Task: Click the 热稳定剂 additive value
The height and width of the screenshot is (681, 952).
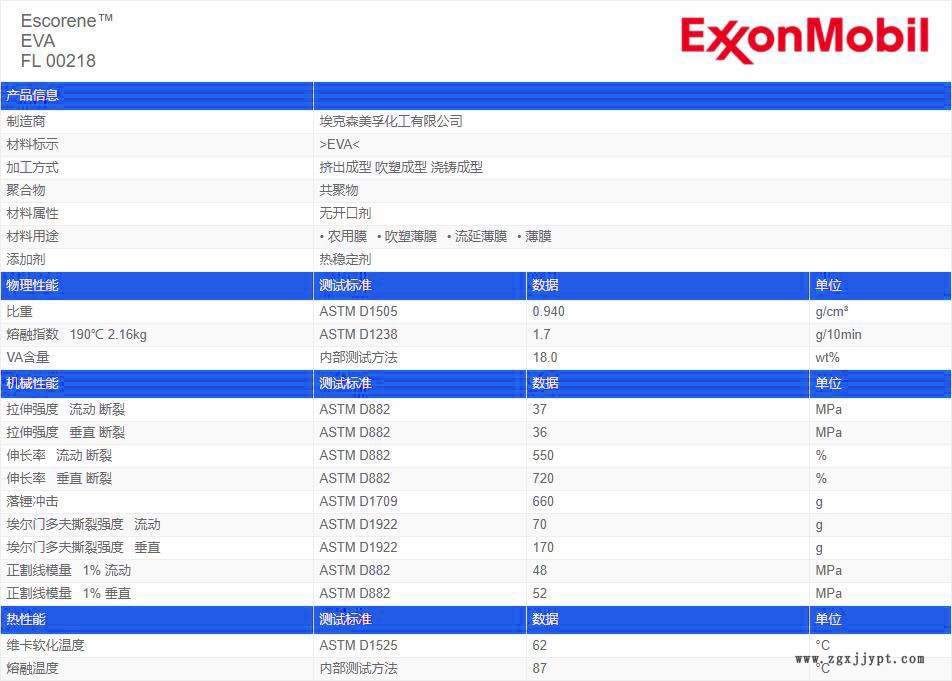Action: 345,259
